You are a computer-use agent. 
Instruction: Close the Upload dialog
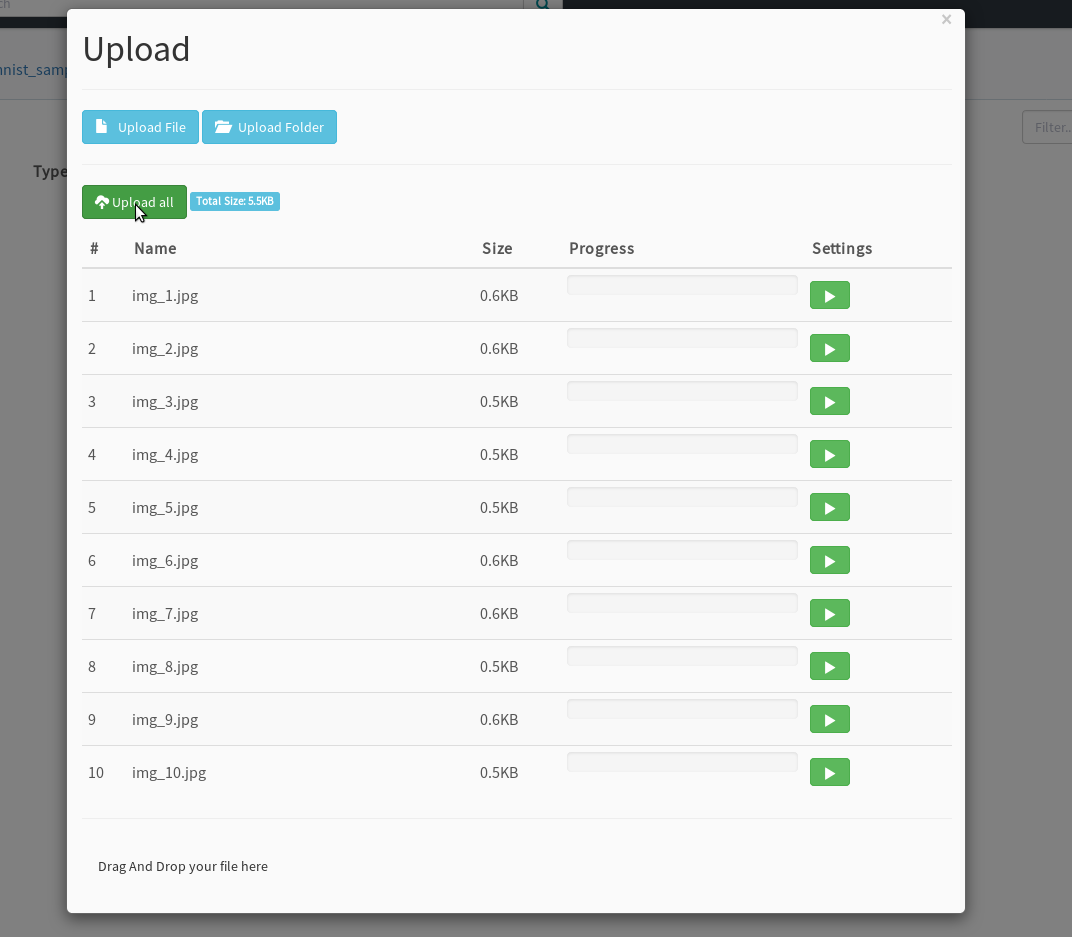tap(946, 20)
